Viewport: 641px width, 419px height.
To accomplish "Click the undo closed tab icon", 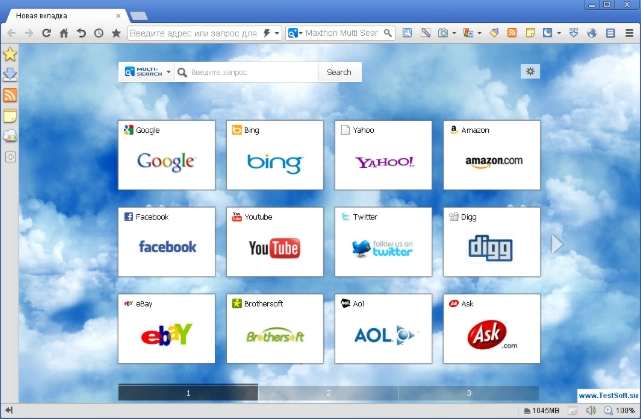I will pyautogui.click(x=81, y=33).
